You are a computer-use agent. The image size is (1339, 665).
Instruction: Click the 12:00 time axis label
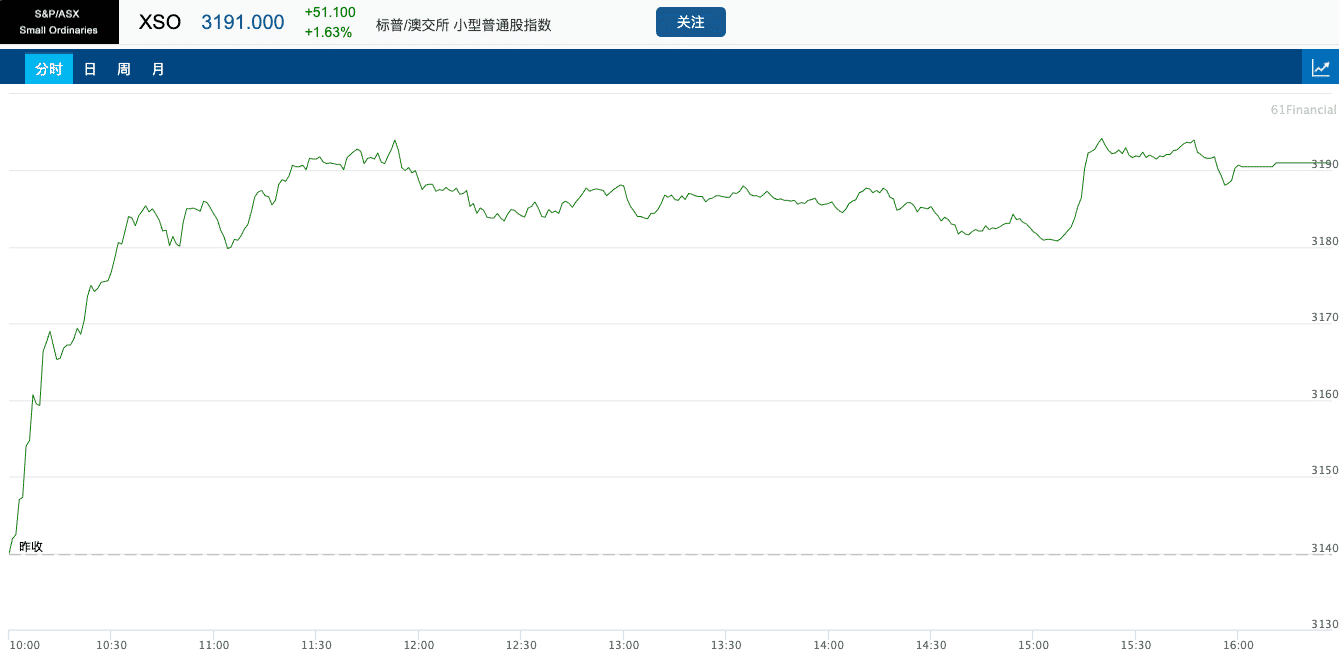pos(419,645)
